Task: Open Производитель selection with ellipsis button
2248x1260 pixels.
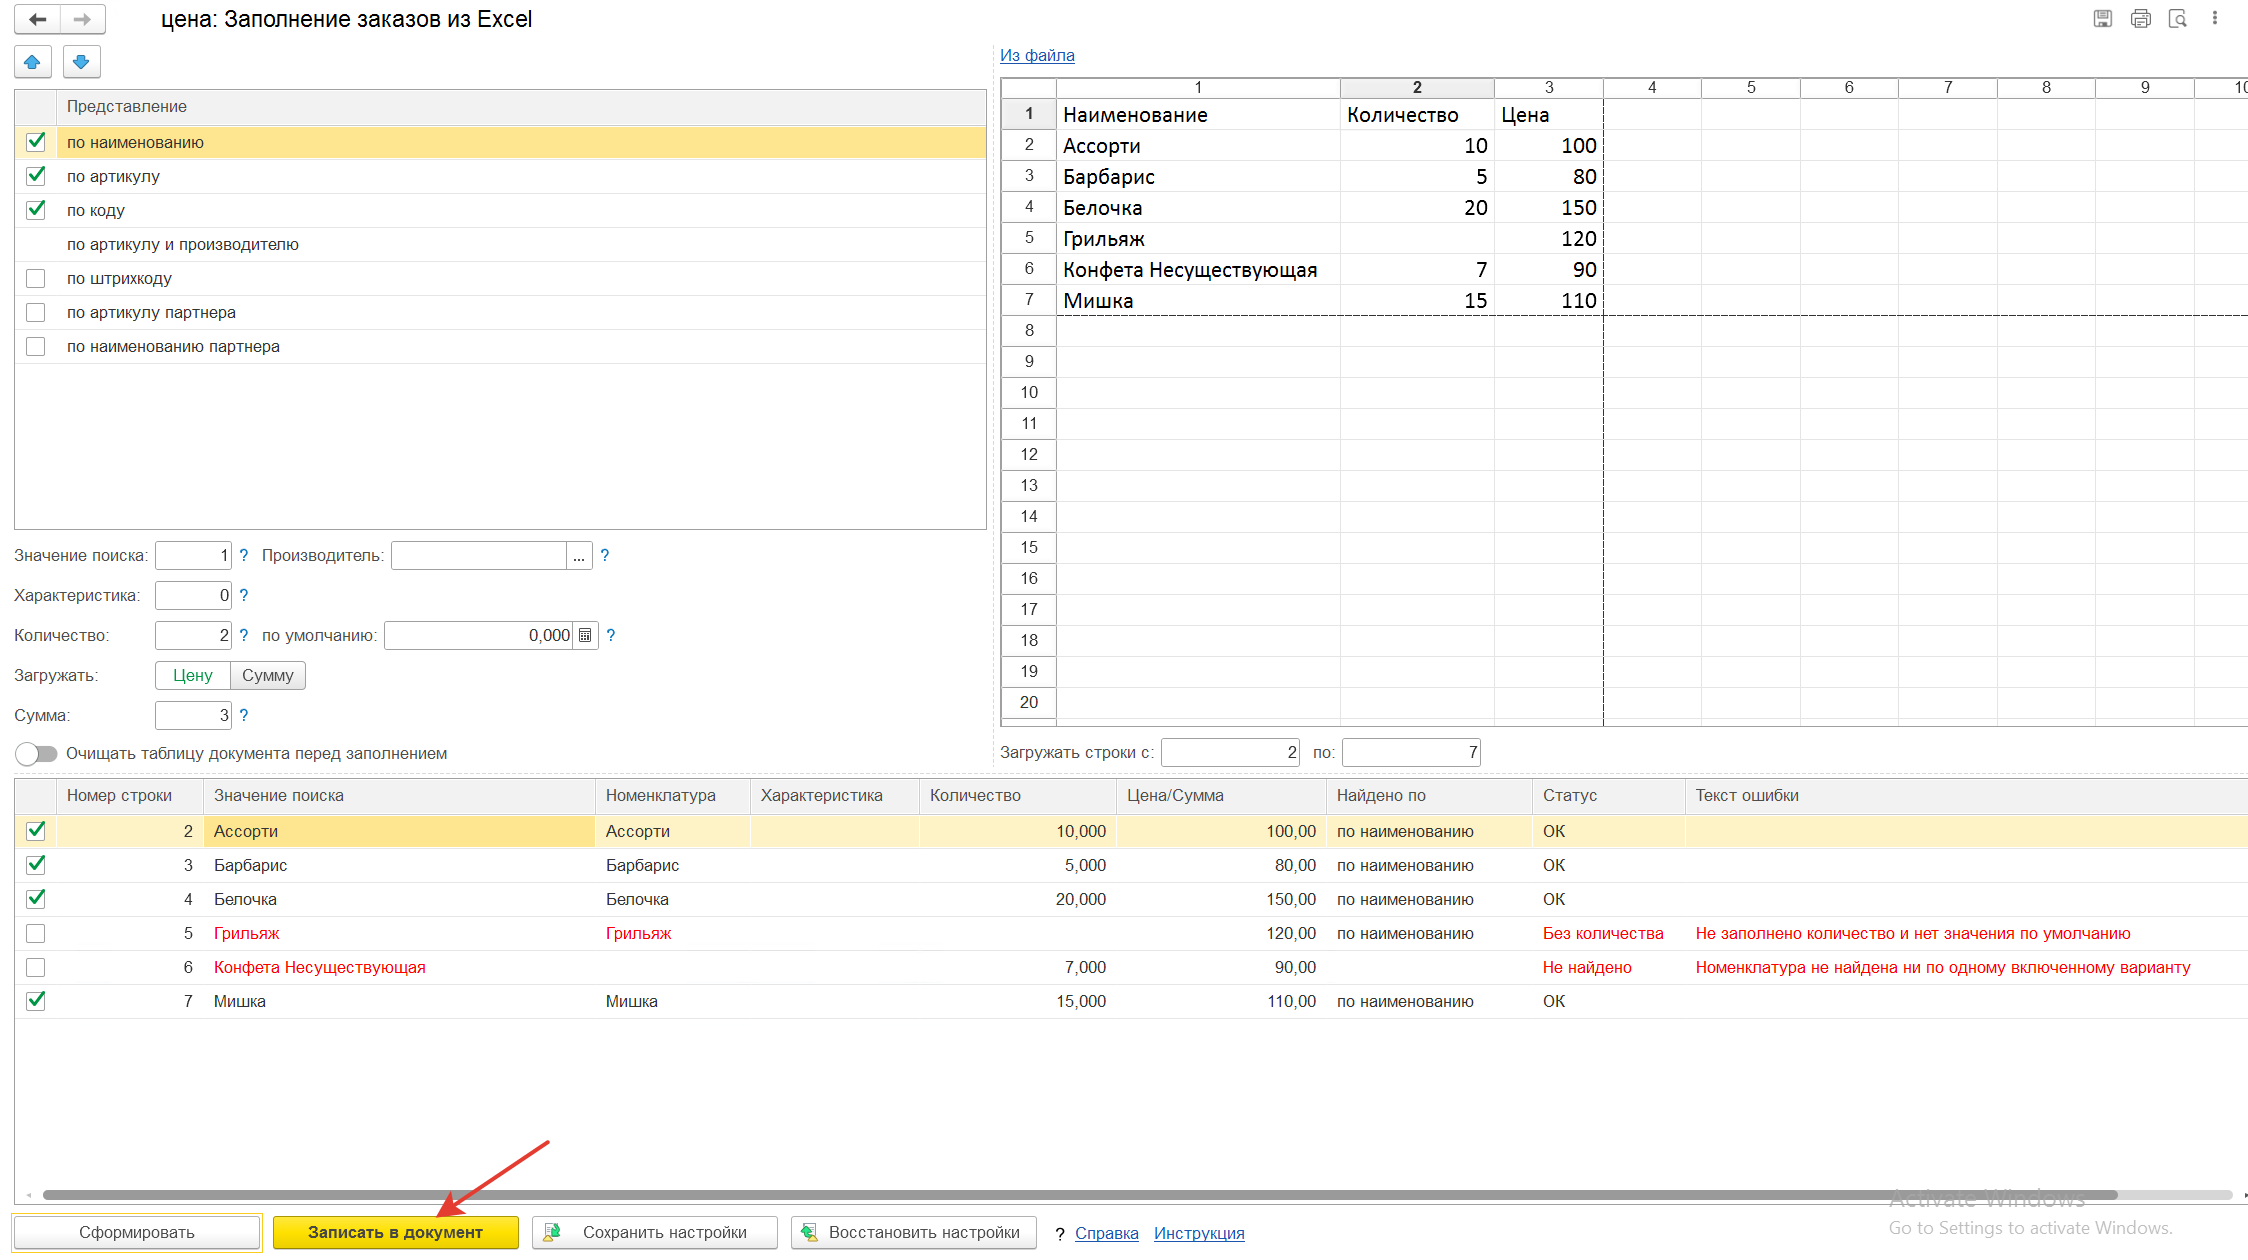Action: pos(579,556)
